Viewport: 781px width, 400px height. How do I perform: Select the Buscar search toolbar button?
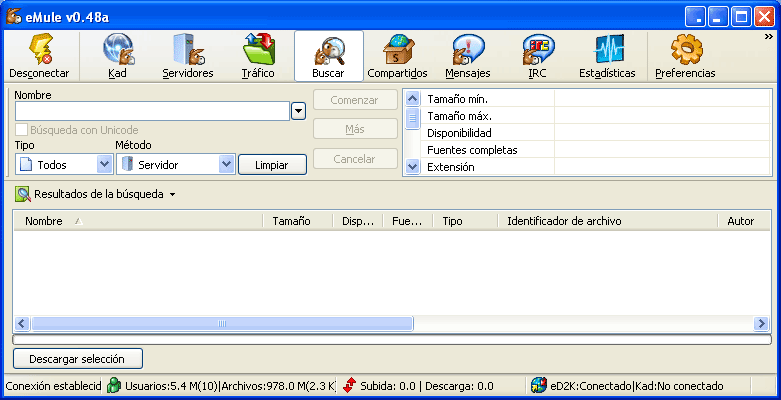329,56
